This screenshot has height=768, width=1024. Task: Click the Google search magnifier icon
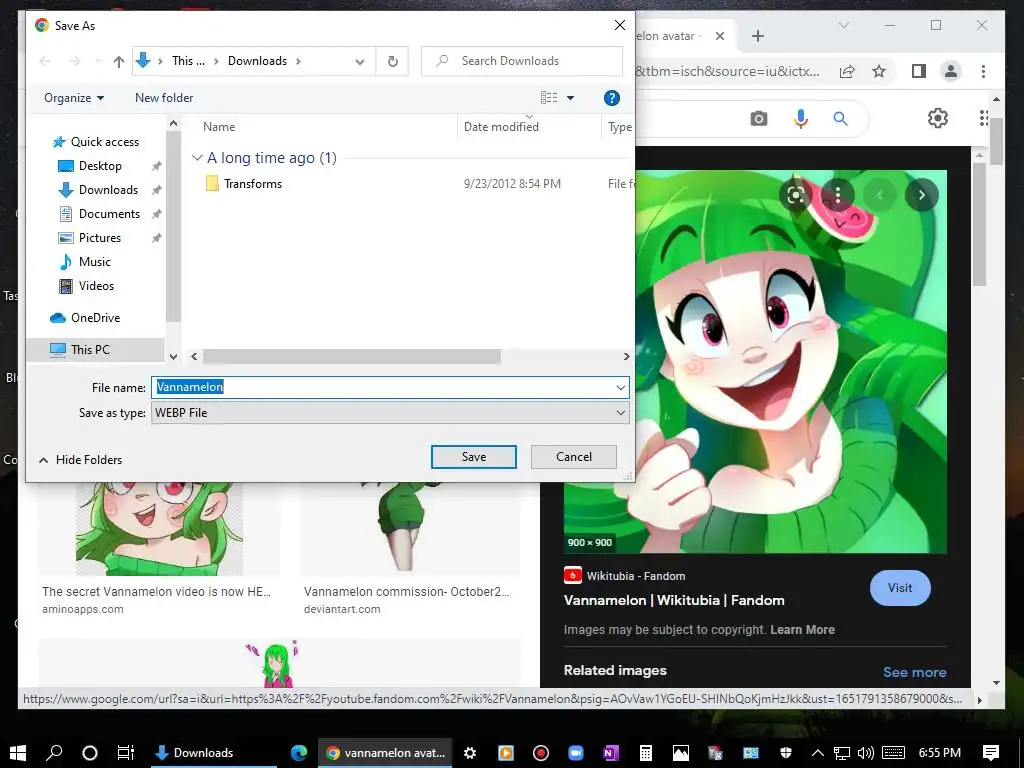[840, 119]
